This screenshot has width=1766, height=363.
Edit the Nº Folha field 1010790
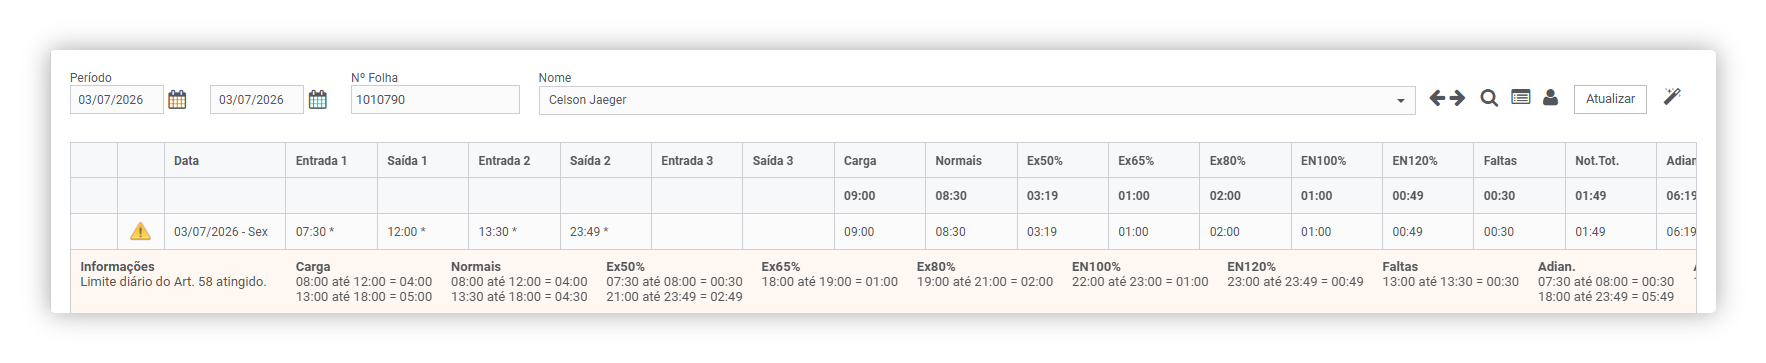coord(435,99)
